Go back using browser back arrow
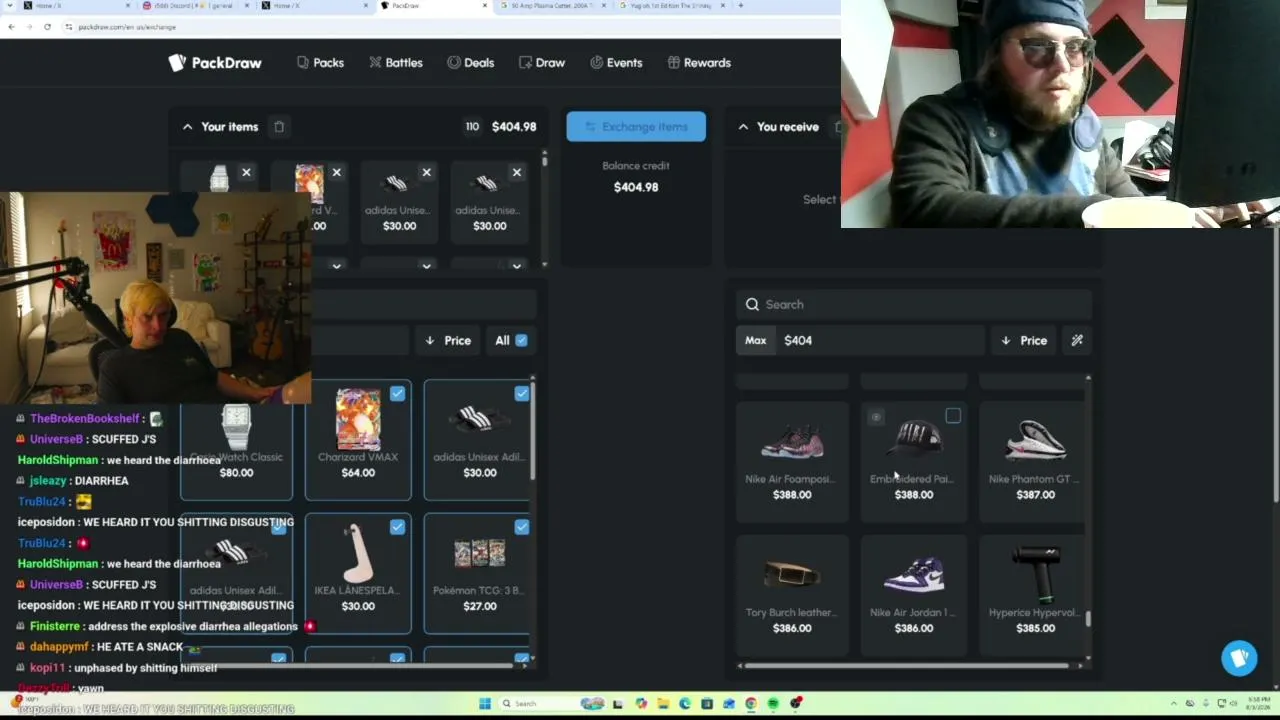The width and height of the screenshot is (1280, 720). pos(11,27)
